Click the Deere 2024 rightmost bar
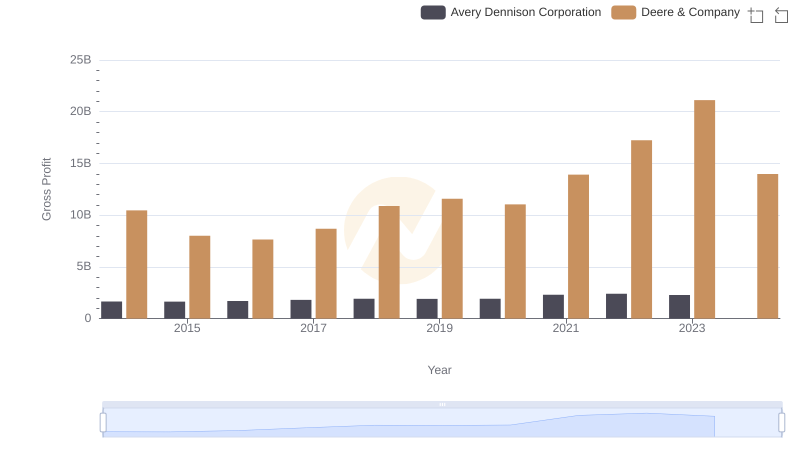Screen dimensions: 800x461 767,246
